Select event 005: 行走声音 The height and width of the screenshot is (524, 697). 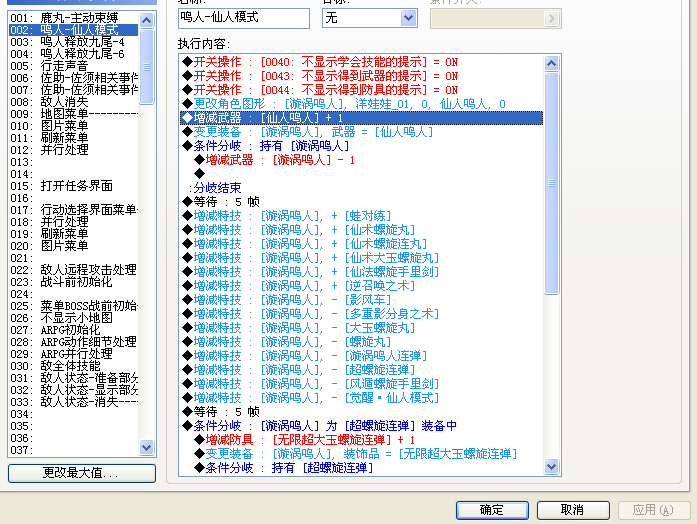tap(73, 66)
